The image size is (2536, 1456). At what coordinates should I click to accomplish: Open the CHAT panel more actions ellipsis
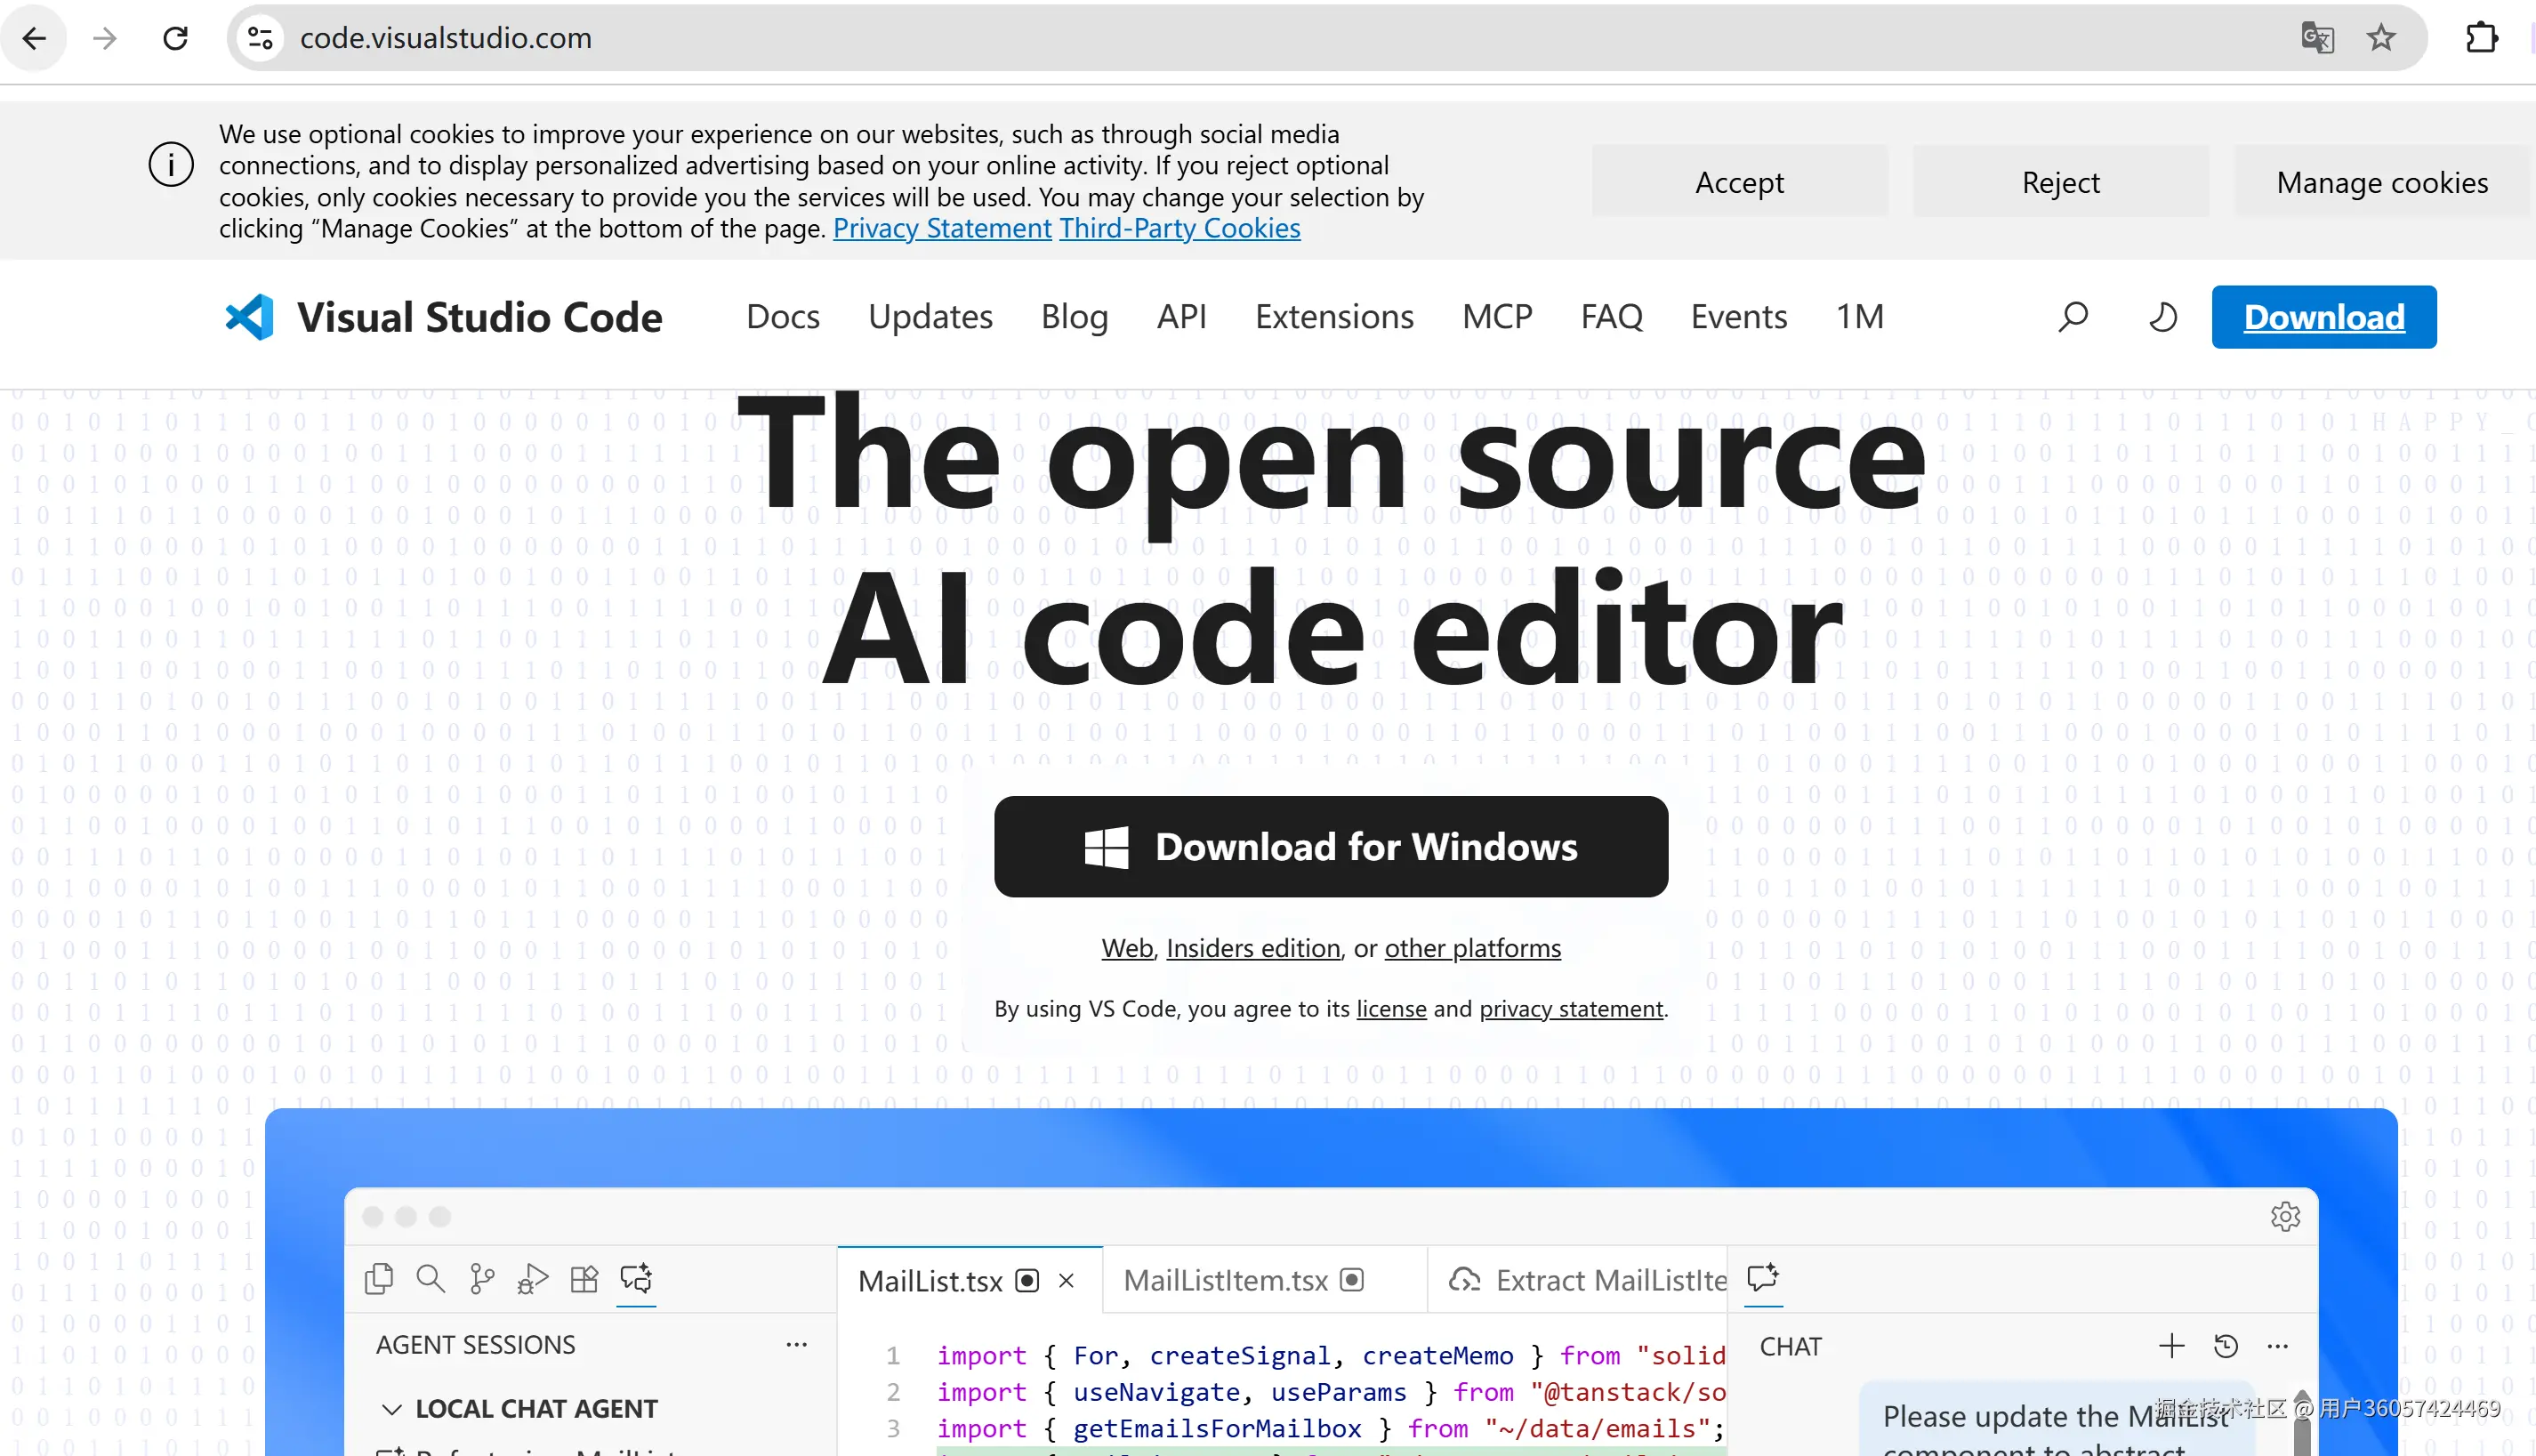click(2277, 1346)
